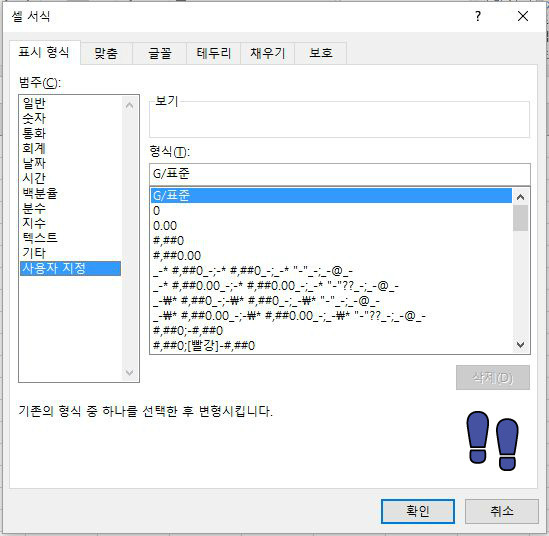Switch to the 표시 형식 tab
Screen dimensions: 549x536
44,53
